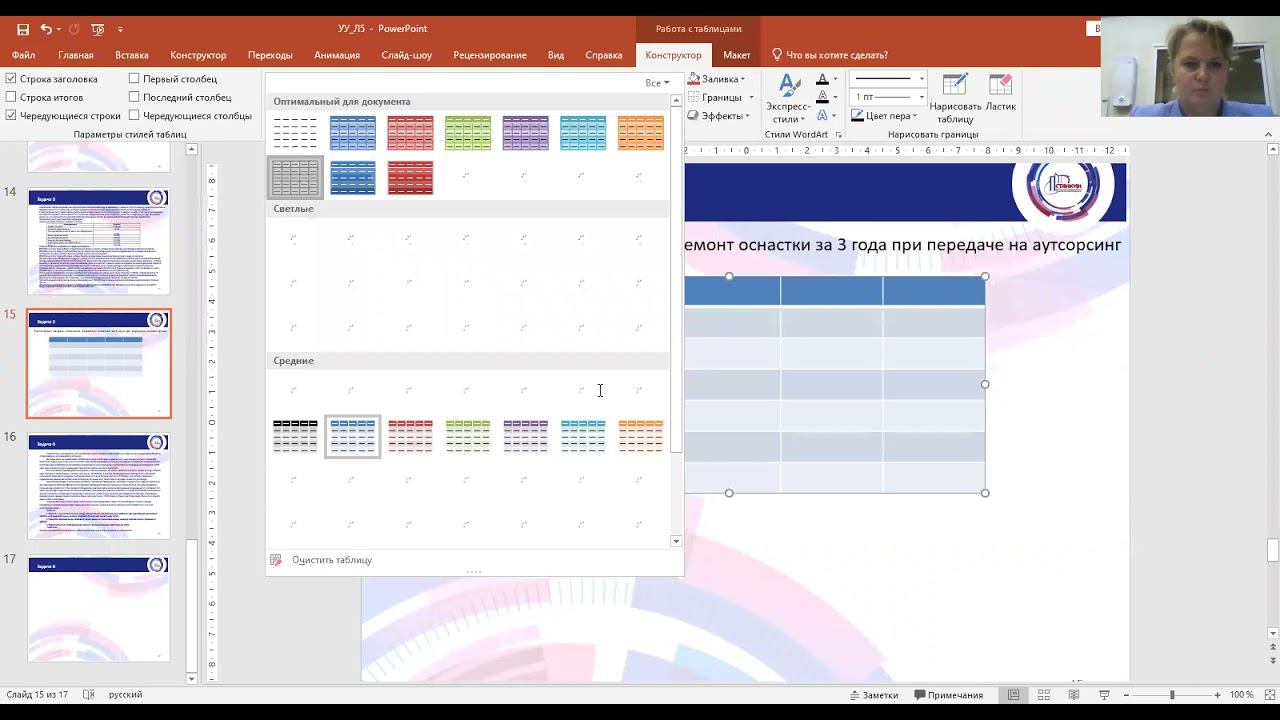Screen dimensions: 1280x720
Task: Open the Эффекты dropdown arrow
Action: [x=747, y=116]
